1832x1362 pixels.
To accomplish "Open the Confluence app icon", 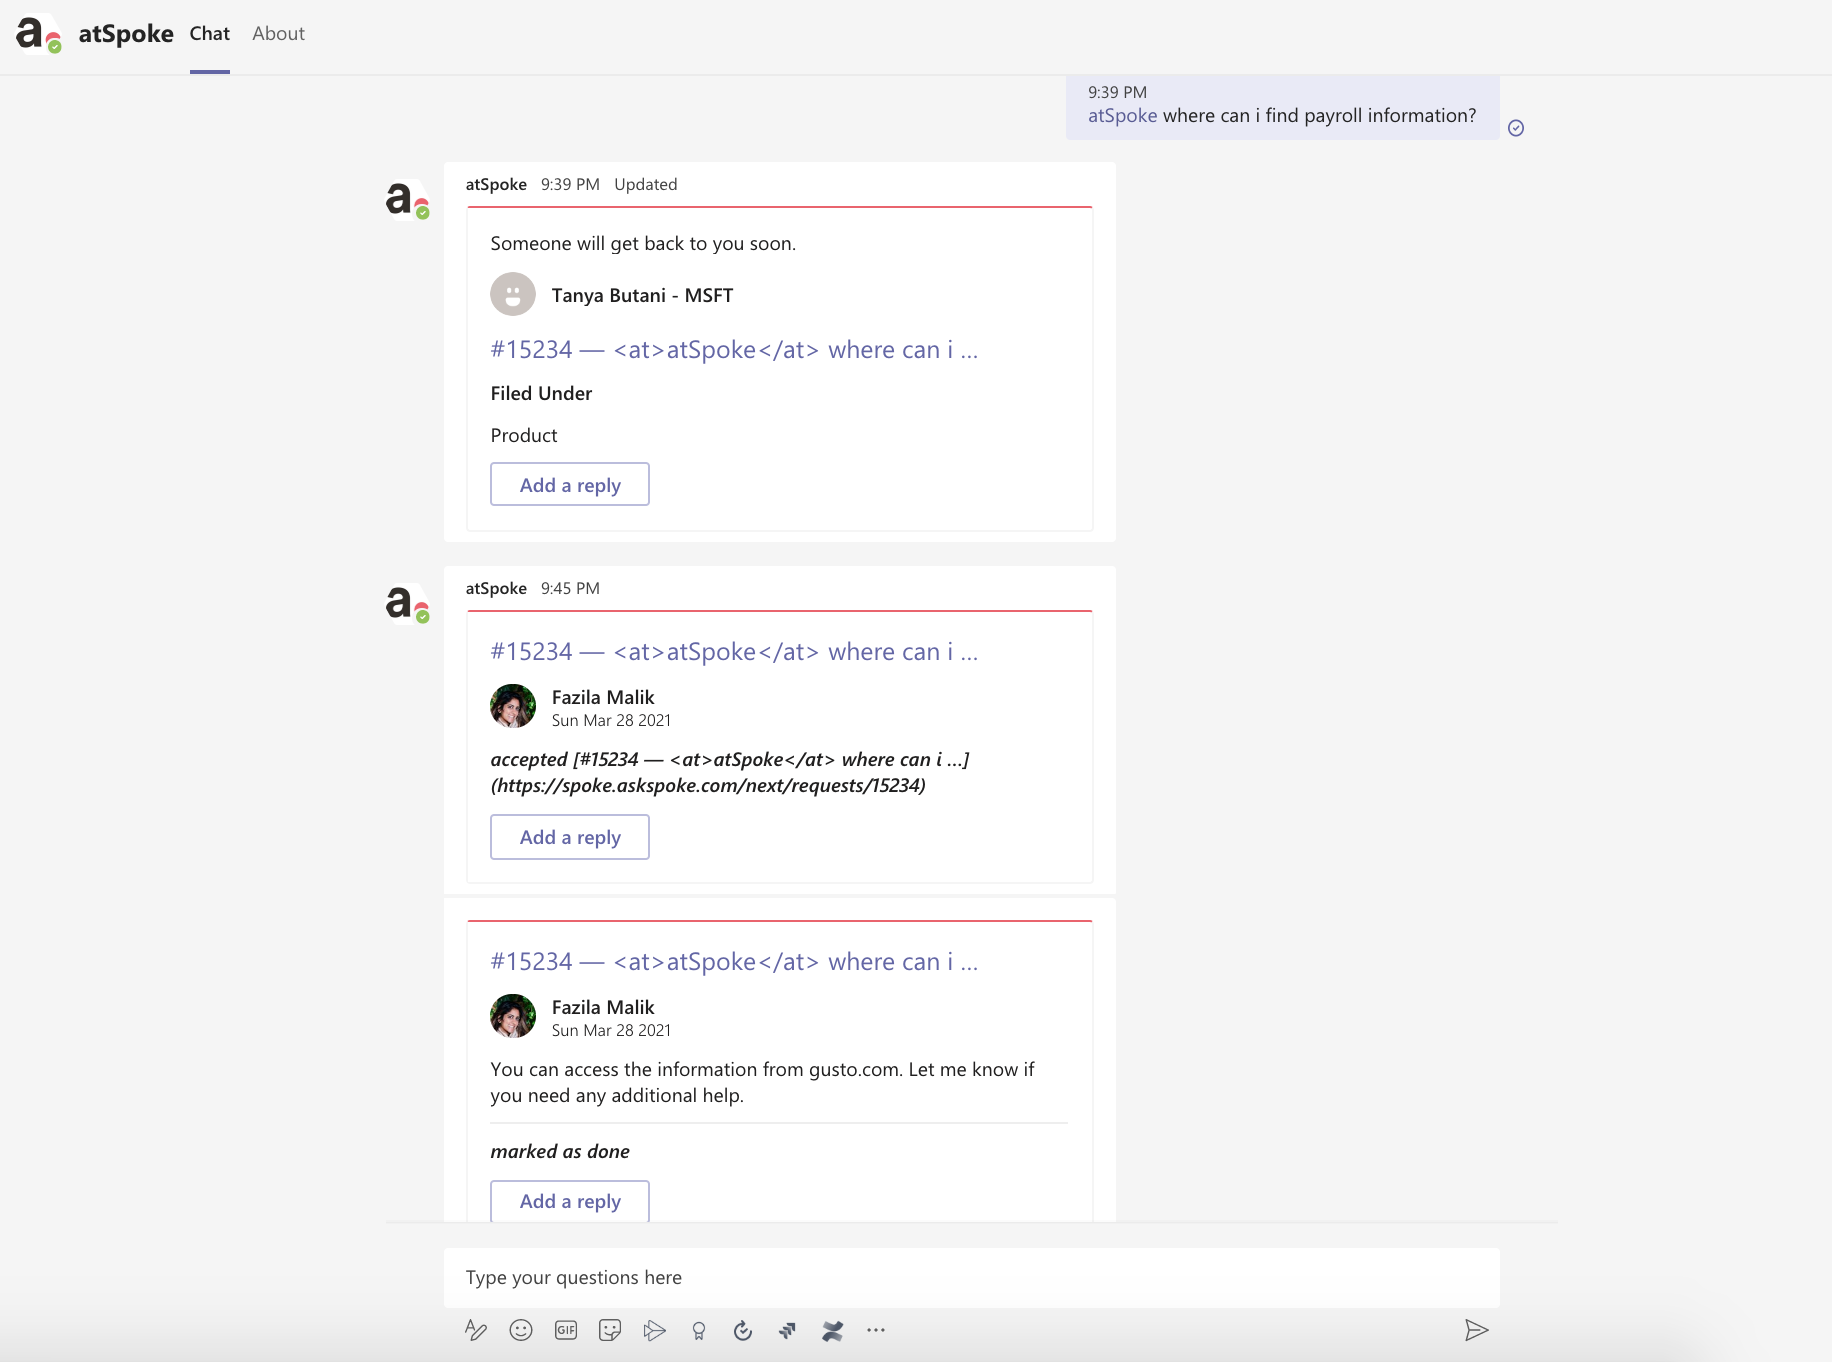I will (x=832, y=1330).
